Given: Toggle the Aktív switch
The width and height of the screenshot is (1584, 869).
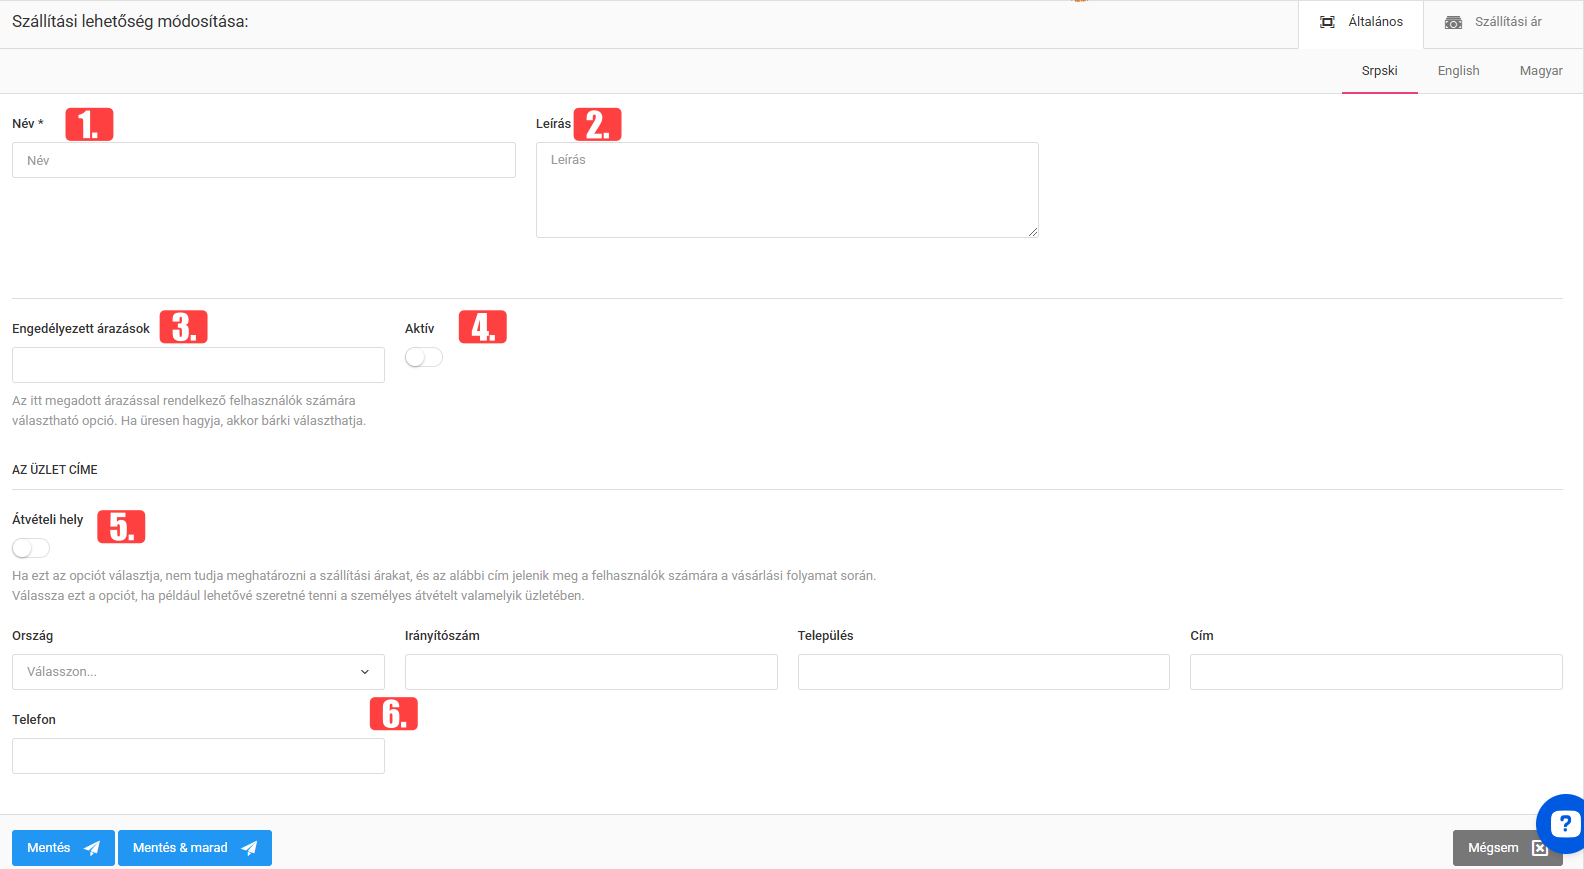Looking at the screenshot, I should point(424,357).
